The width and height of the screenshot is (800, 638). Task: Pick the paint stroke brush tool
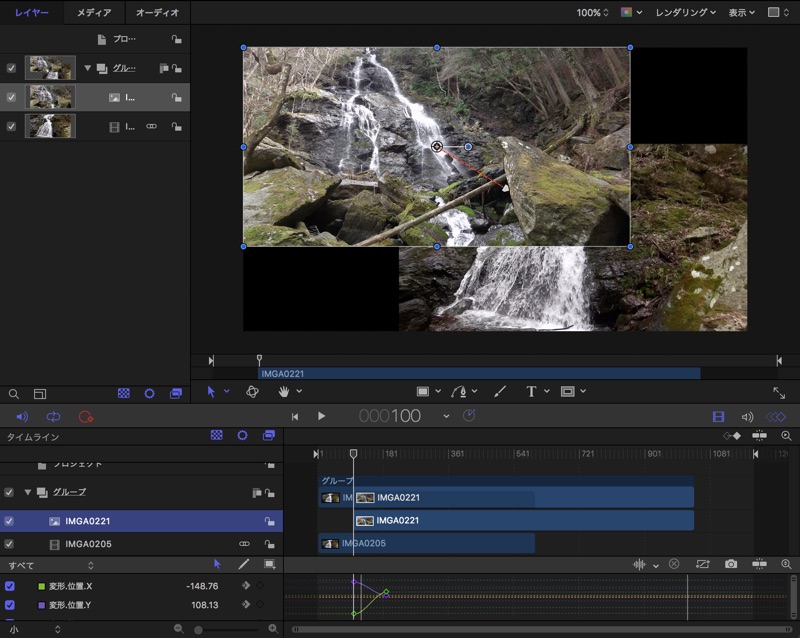[500, 392]
